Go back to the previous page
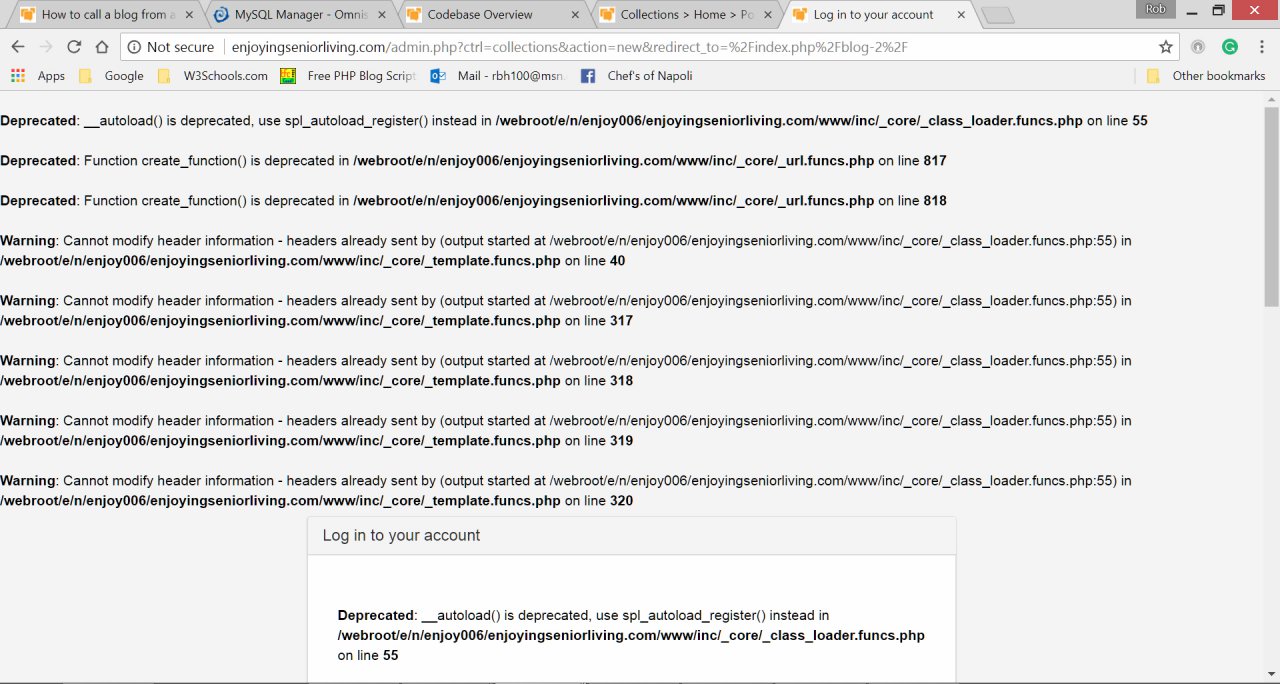Screen dimensions: 1280x684 (18, 47)
